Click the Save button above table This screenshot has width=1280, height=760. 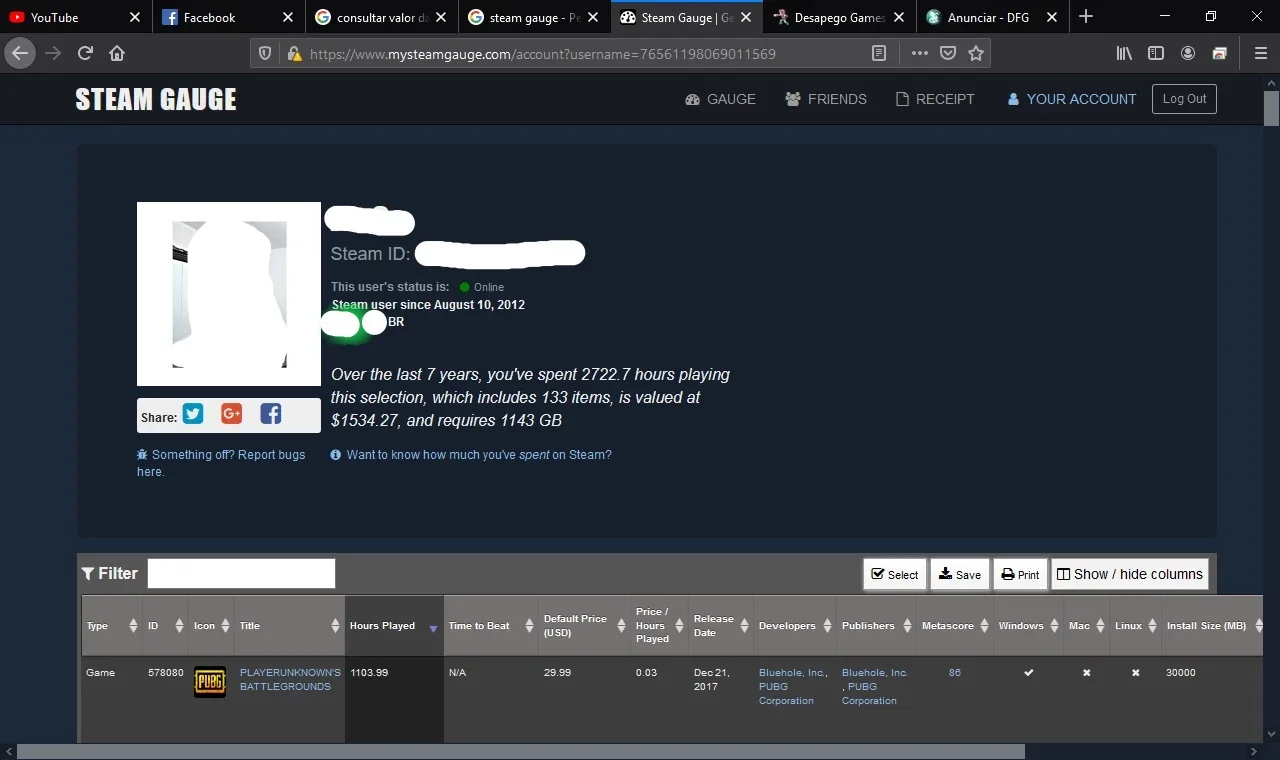(960, 574)
